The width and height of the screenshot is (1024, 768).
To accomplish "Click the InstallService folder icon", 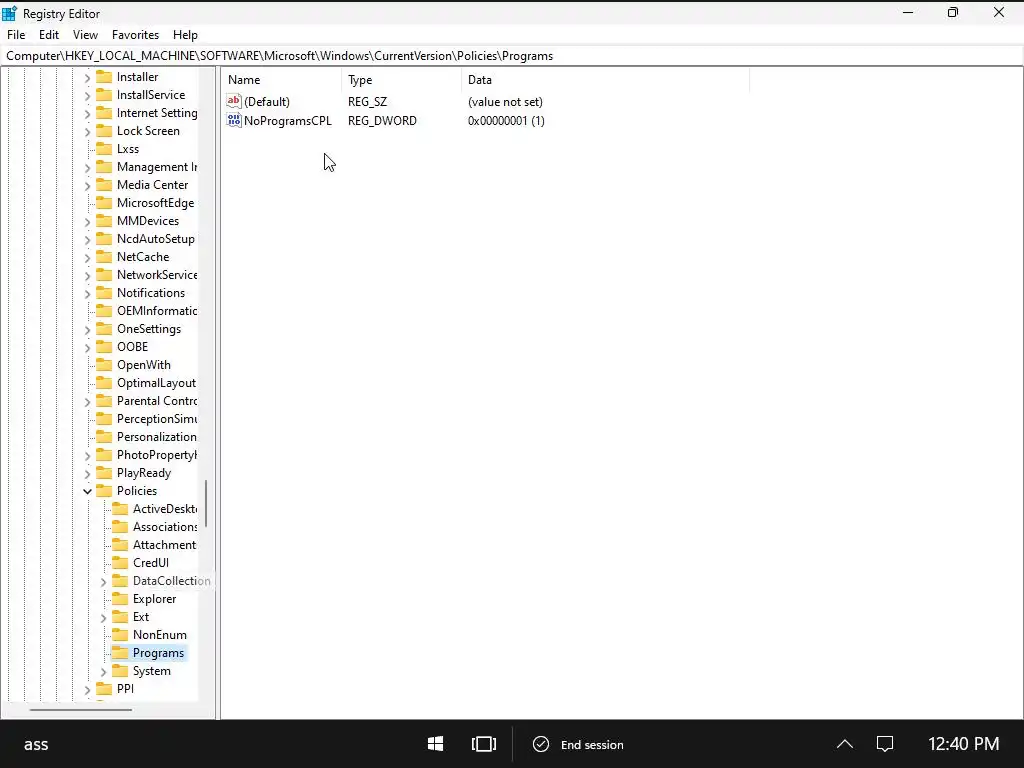I will [104, 95].
